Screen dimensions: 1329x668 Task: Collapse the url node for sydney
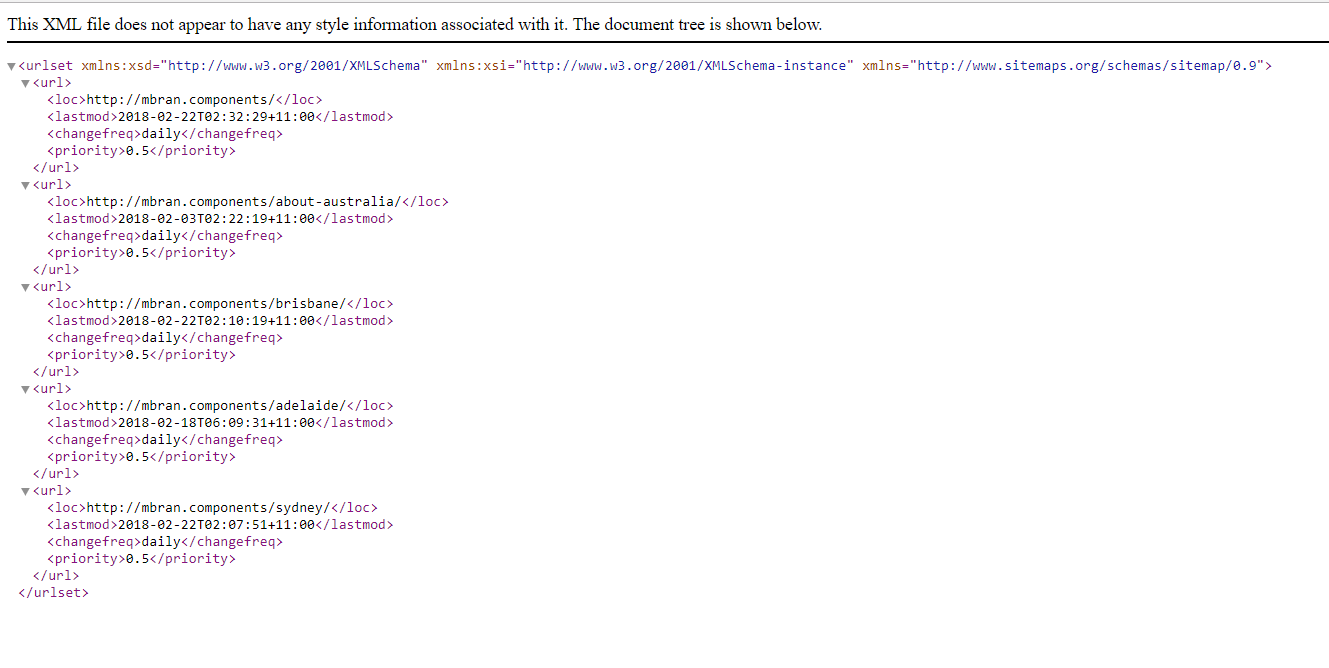click(25, 492)
